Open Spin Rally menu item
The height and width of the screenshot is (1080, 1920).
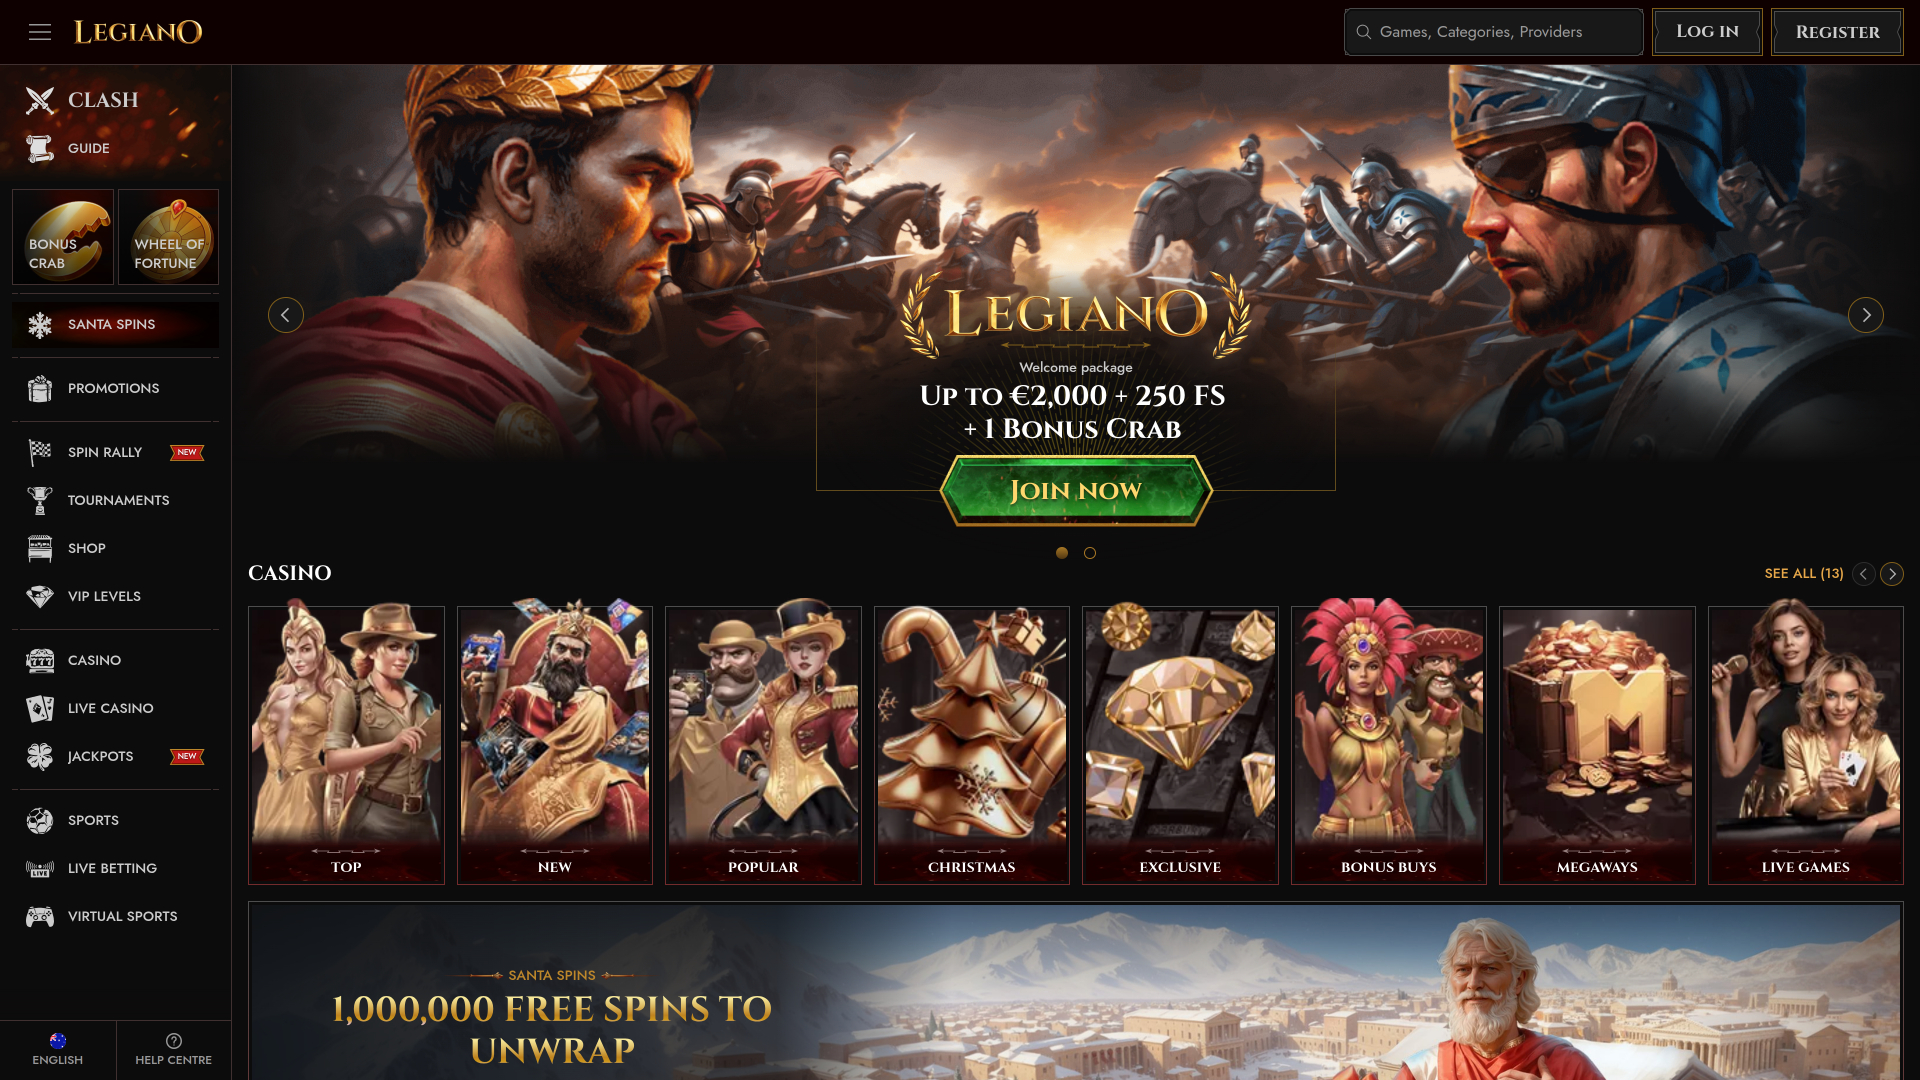click(x=115, y=452)
